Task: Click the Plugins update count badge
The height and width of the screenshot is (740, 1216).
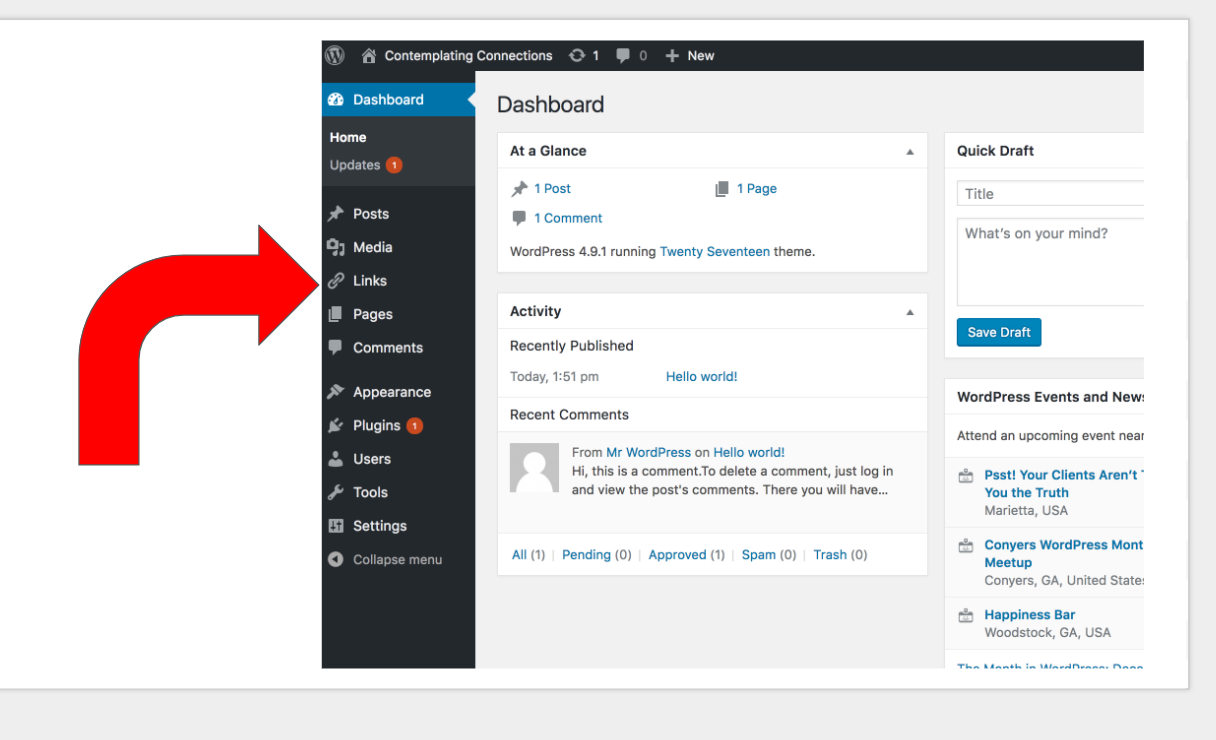Action: pyautogui.click(x=415, y=426)
